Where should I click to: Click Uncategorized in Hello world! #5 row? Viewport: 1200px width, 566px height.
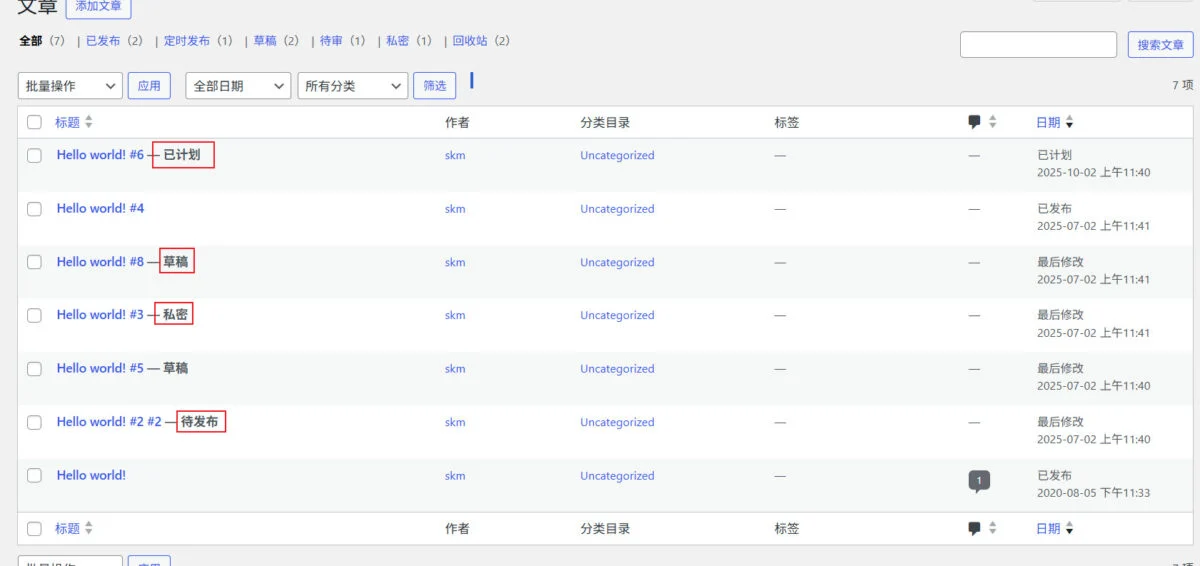click(x=617, y=369)
